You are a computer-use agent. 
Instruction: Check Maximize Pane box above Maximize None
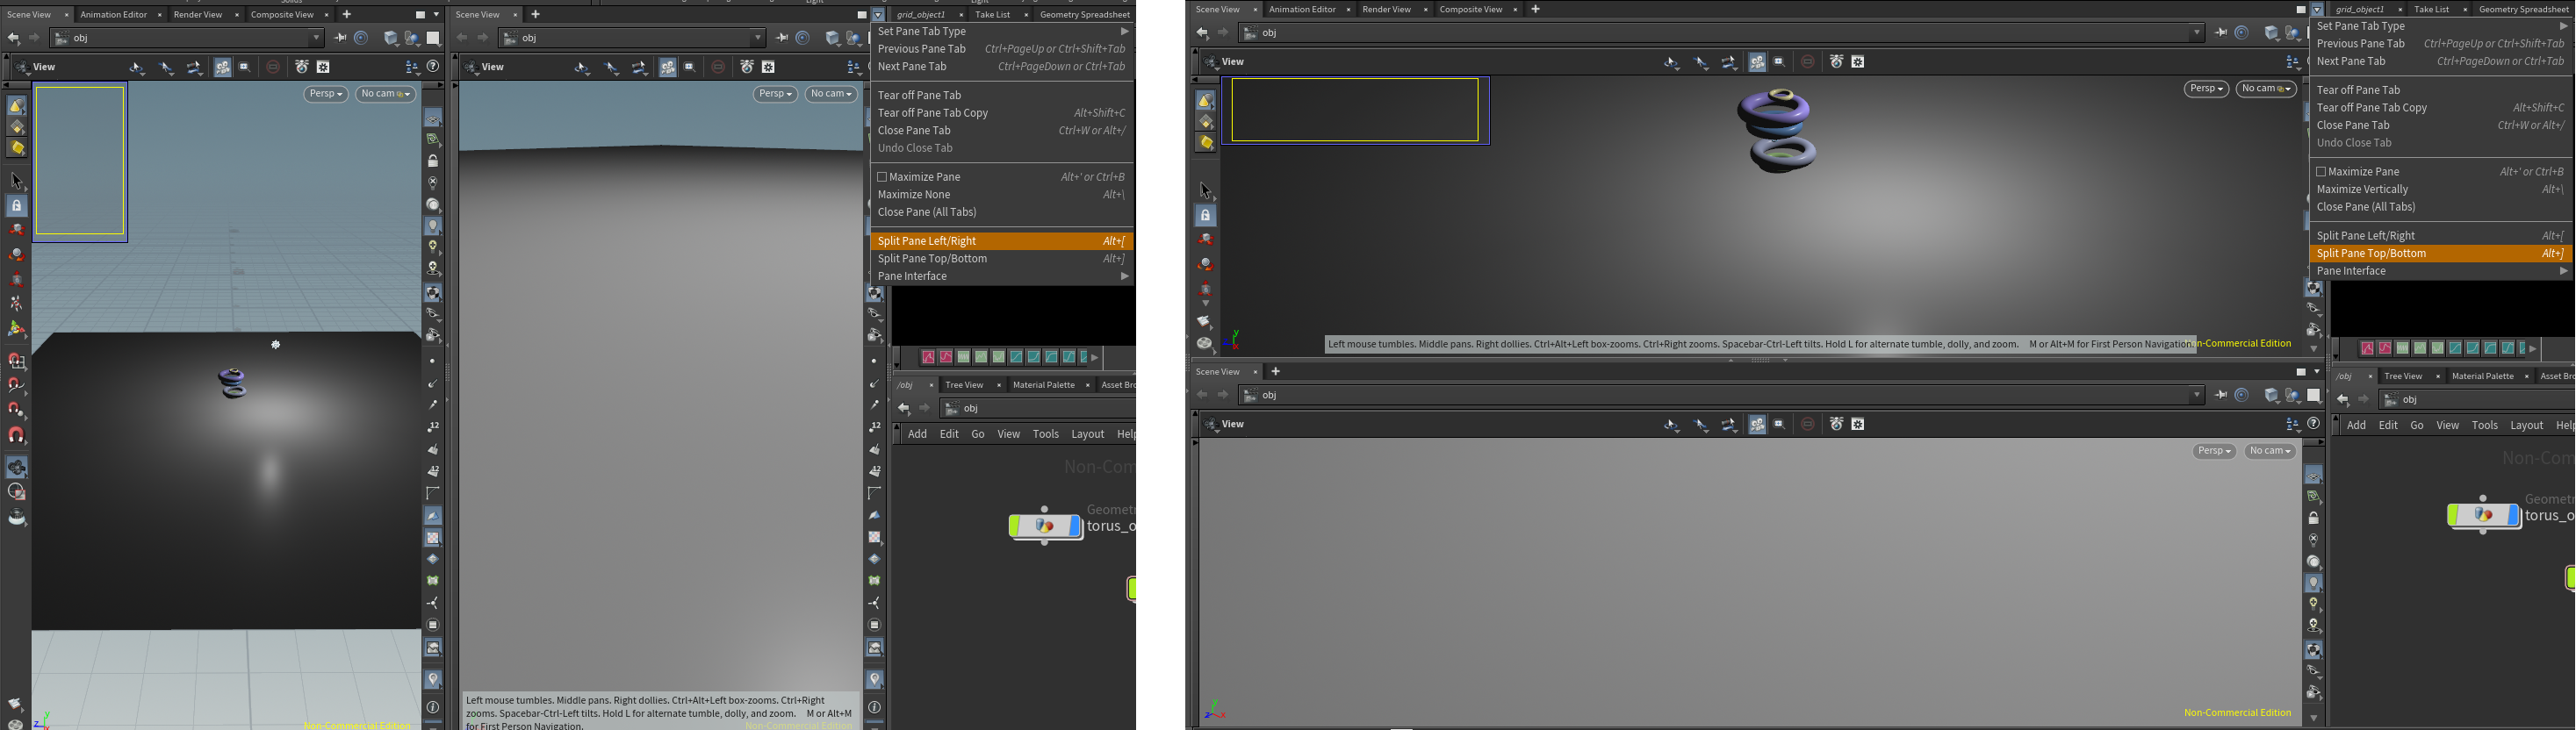tap(882, 177)
